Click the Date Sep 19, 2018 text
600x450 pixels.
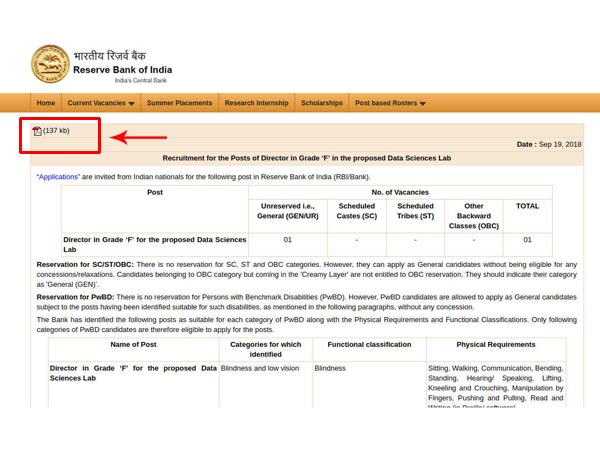tap(549, 144)
